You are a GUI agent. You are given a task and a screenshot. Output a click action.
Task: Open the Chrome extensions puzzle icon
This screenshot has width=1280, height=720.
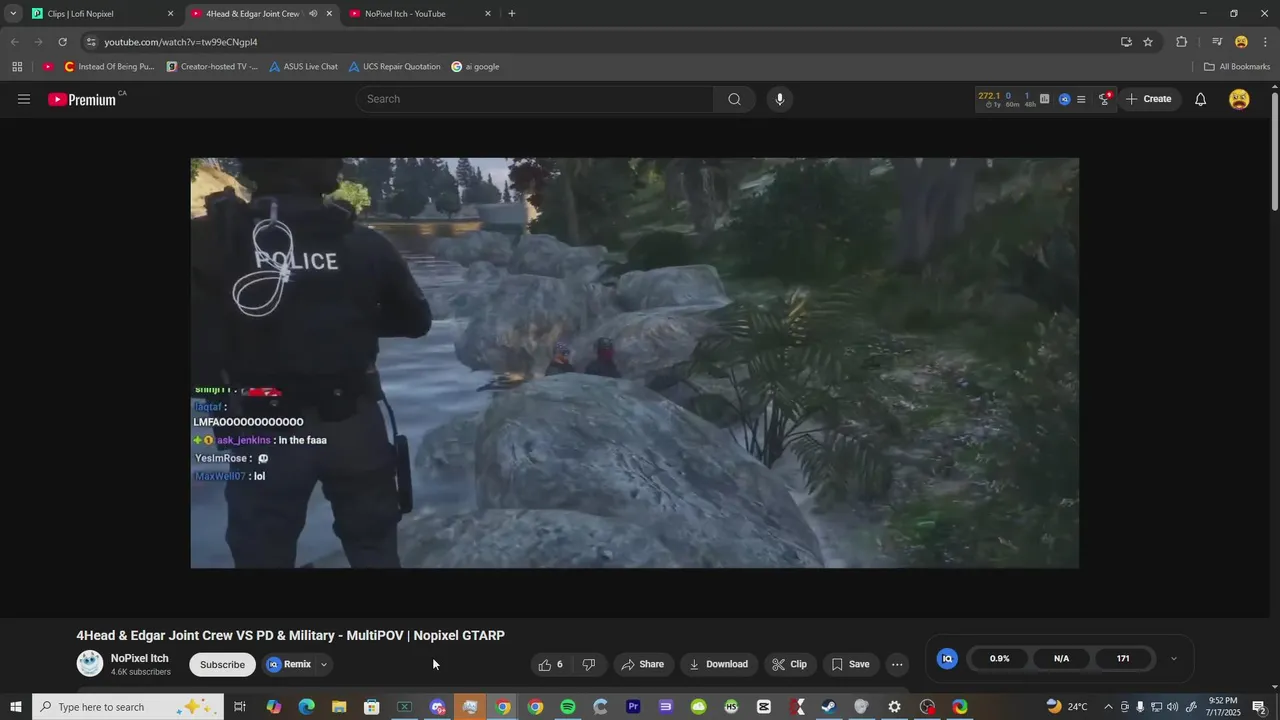tap(1182, 42)
